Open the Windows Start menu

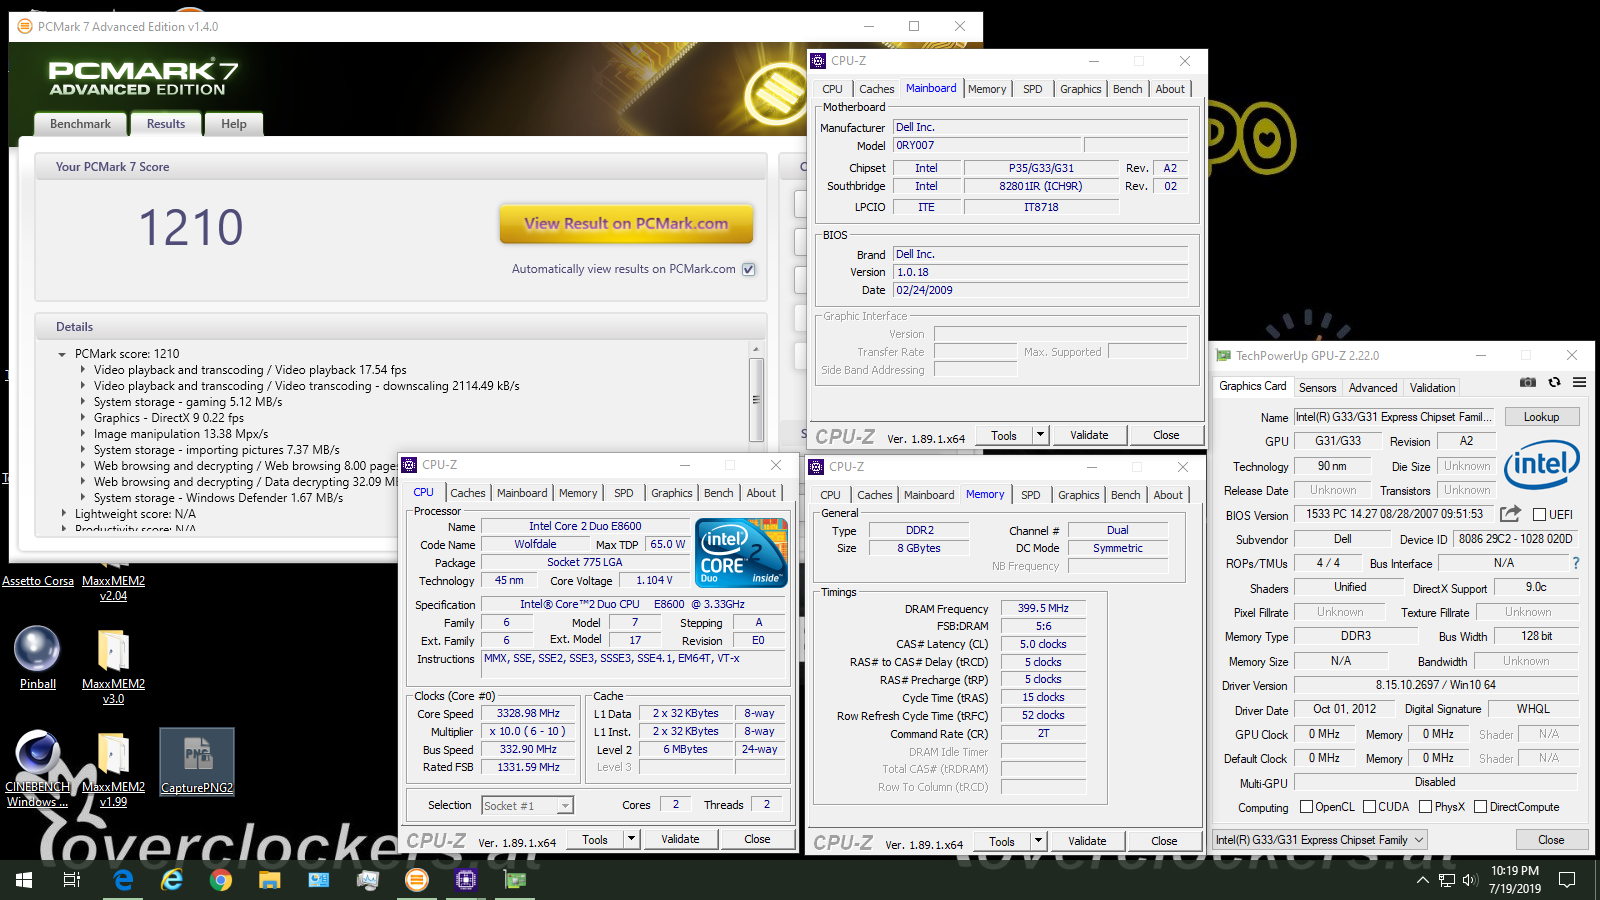24,880
